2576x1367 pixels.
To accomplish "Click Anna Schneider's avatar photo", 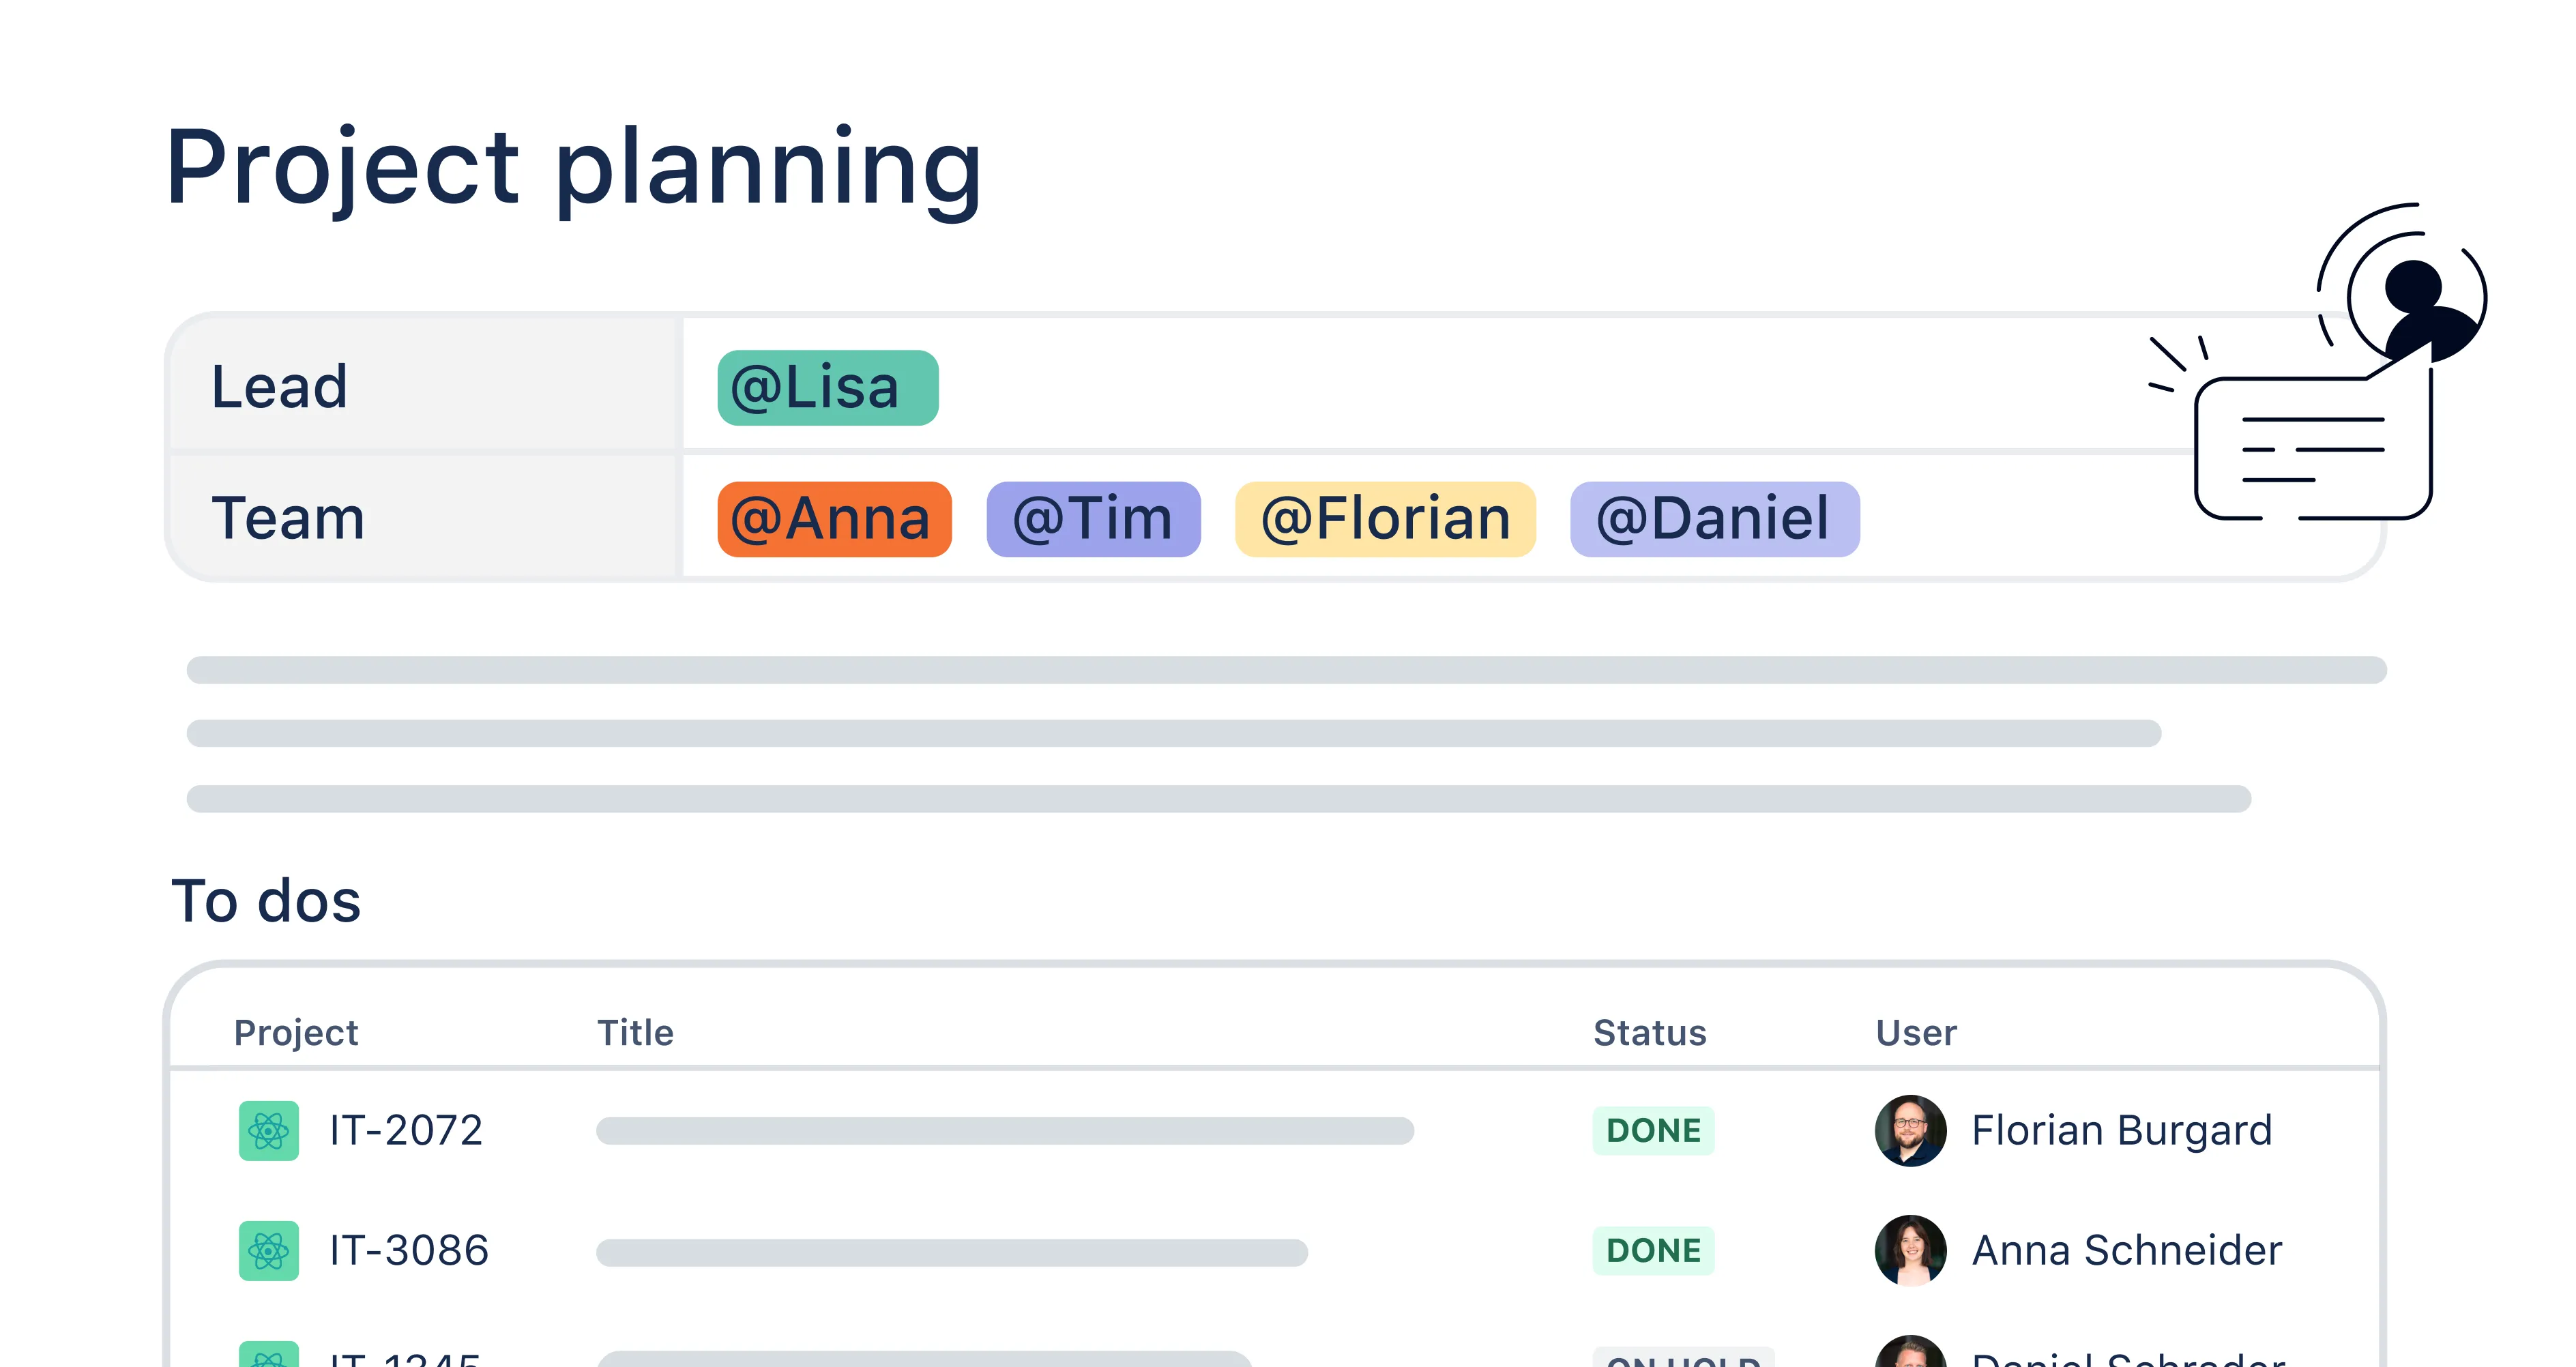I will tap(1910, 1250).
